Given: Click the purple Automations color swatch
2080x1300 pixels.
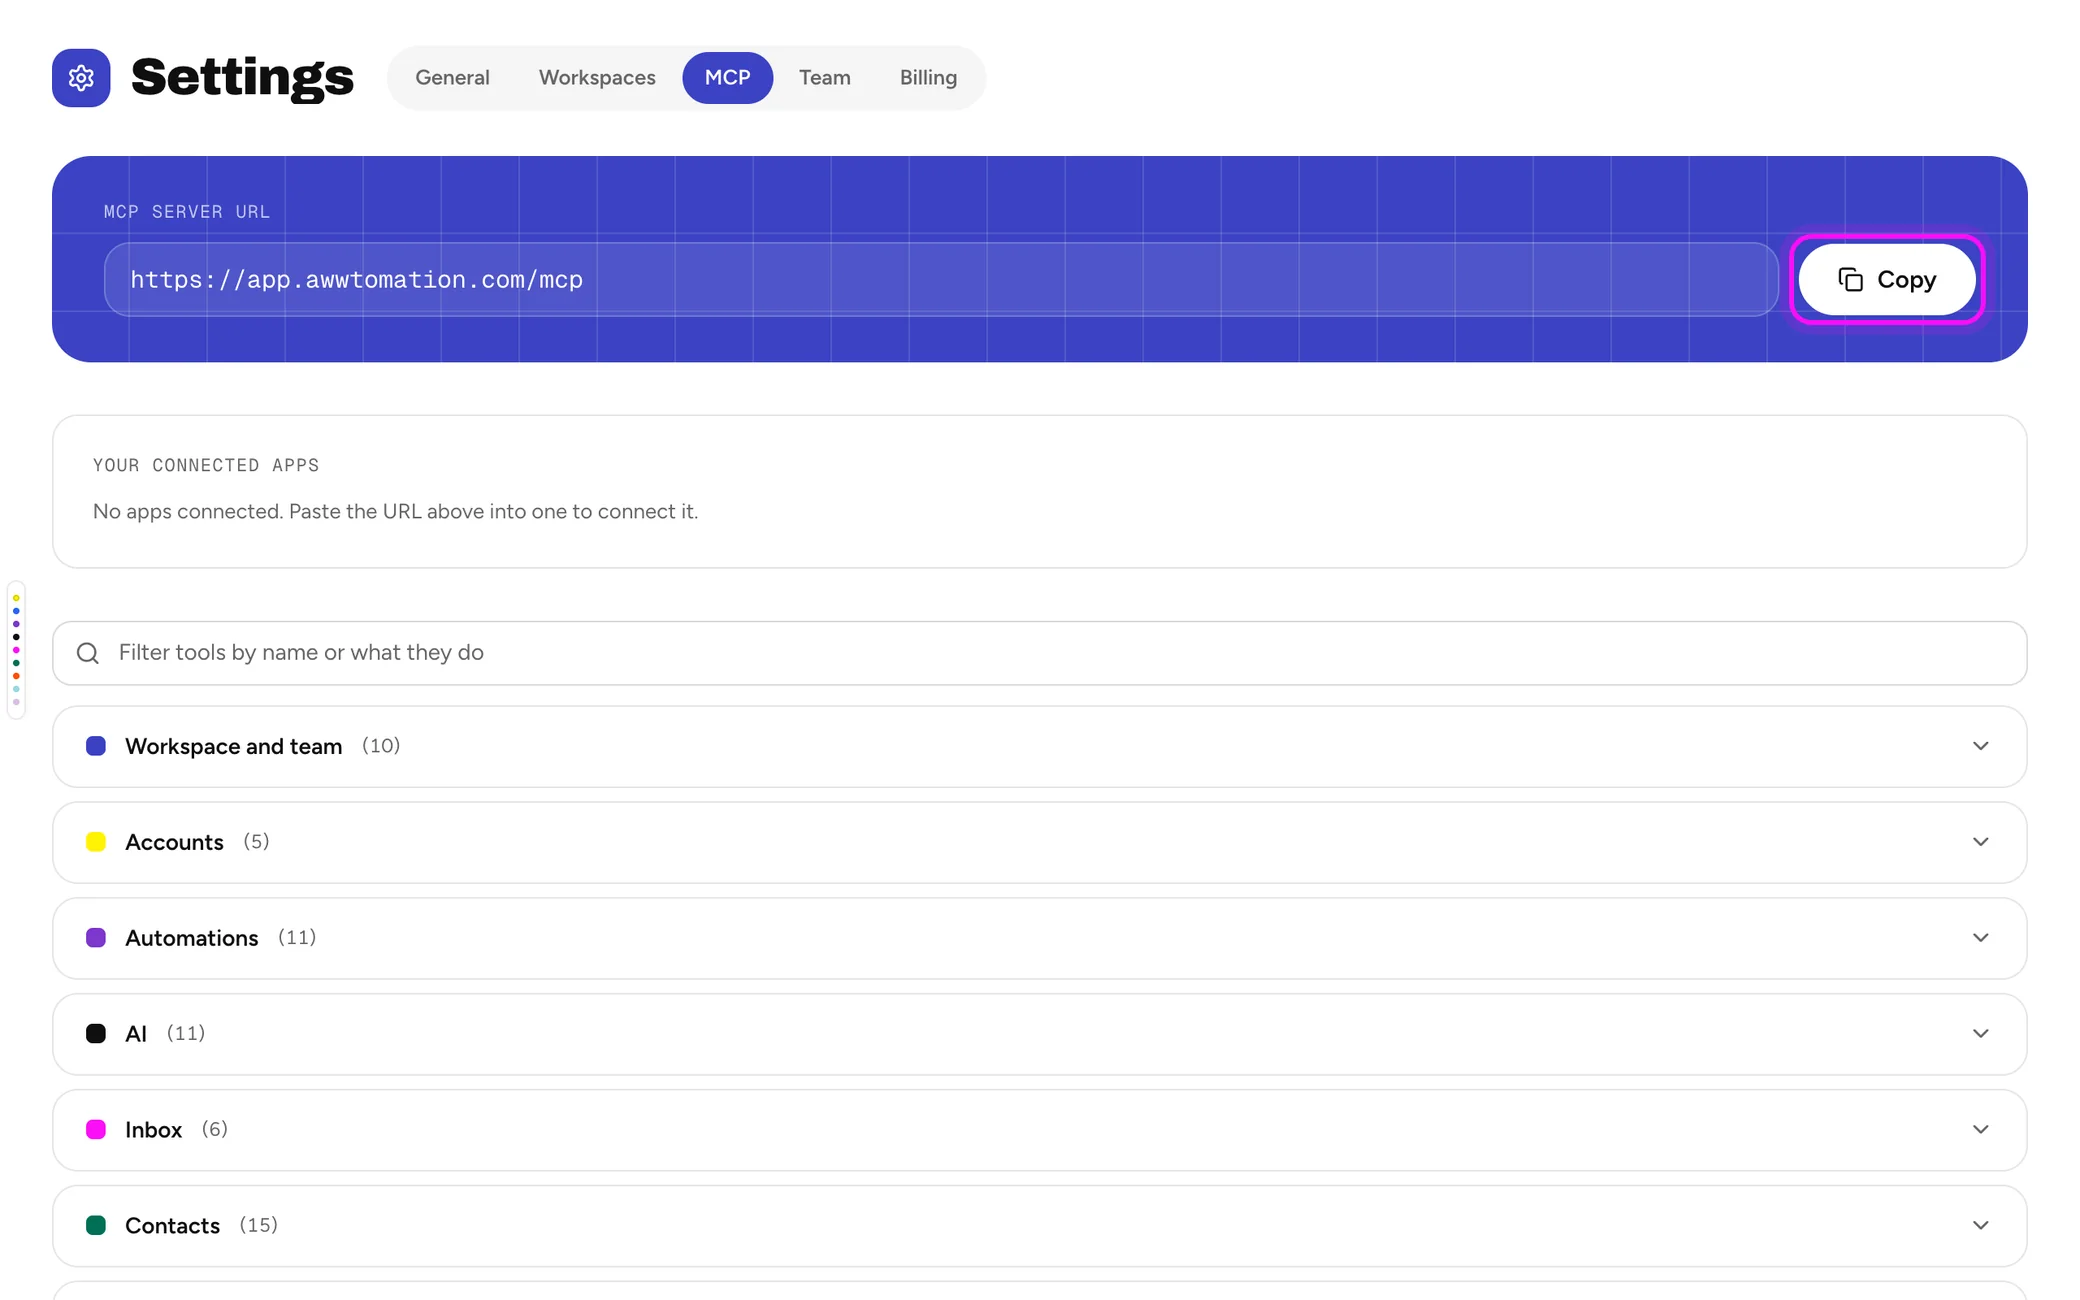Looking at the screenshot, I should [96, 938].
